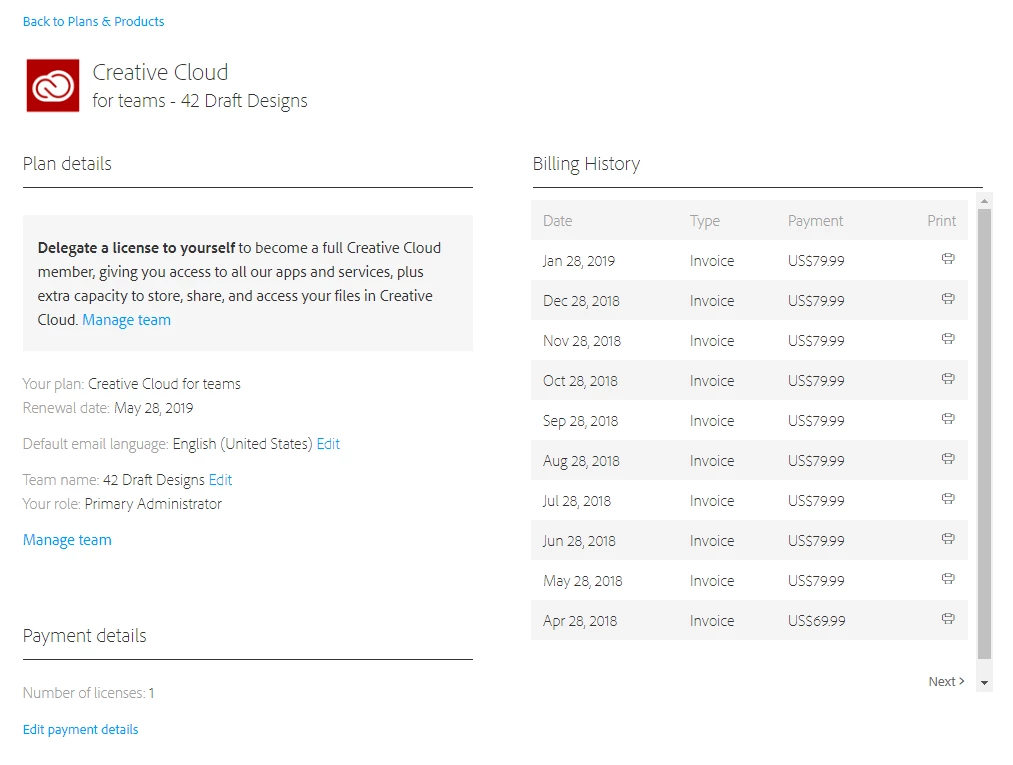Open Manage team link in delegate notice
The width and height of the screenshot is (1013, 765).
tap(126, 320)
